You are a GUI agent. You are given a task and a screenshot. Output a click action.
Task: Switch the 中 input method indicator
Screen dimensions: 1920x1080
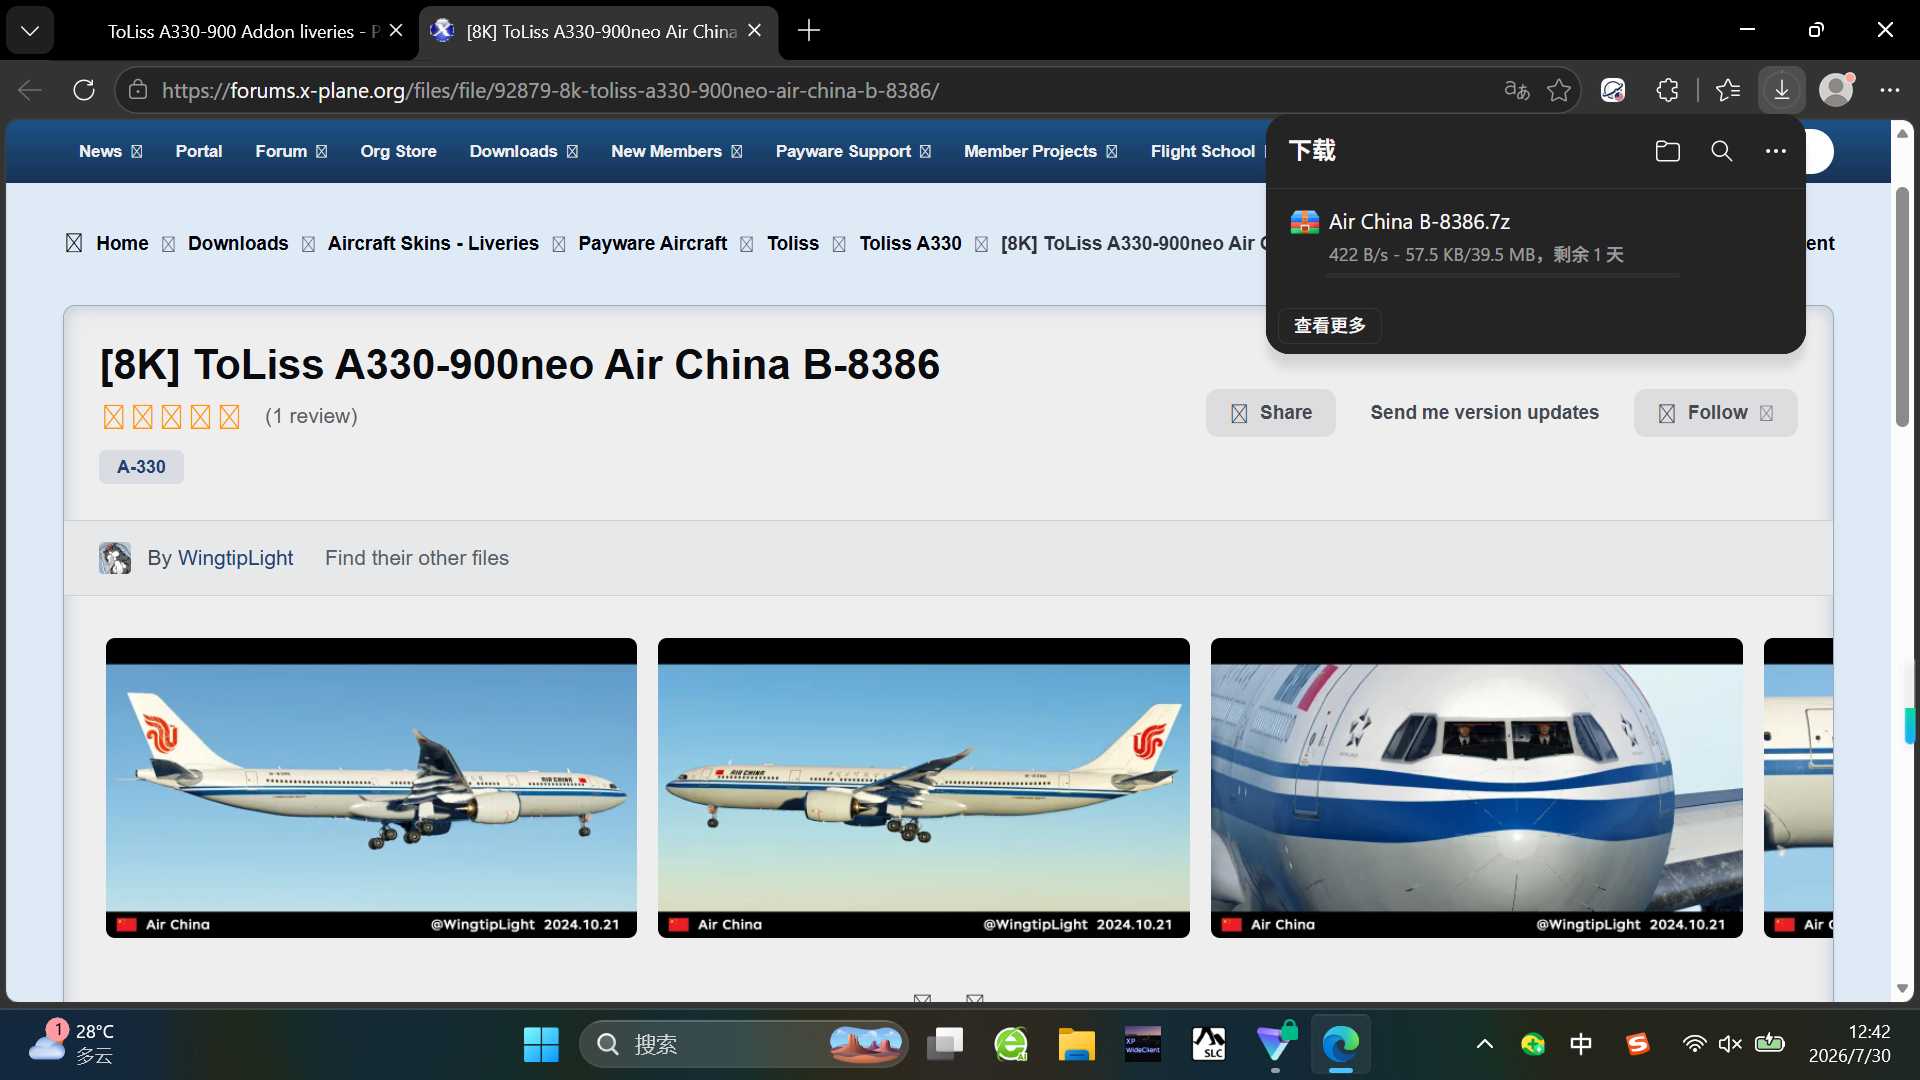click(x=1581, y=1045)
